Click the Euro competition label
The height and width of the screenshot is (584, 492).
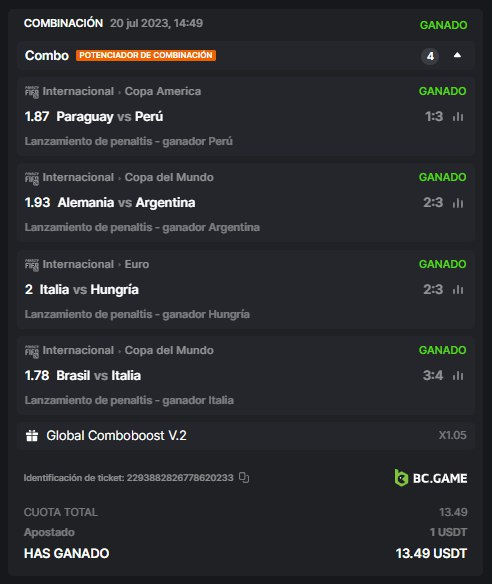point(137,264)
